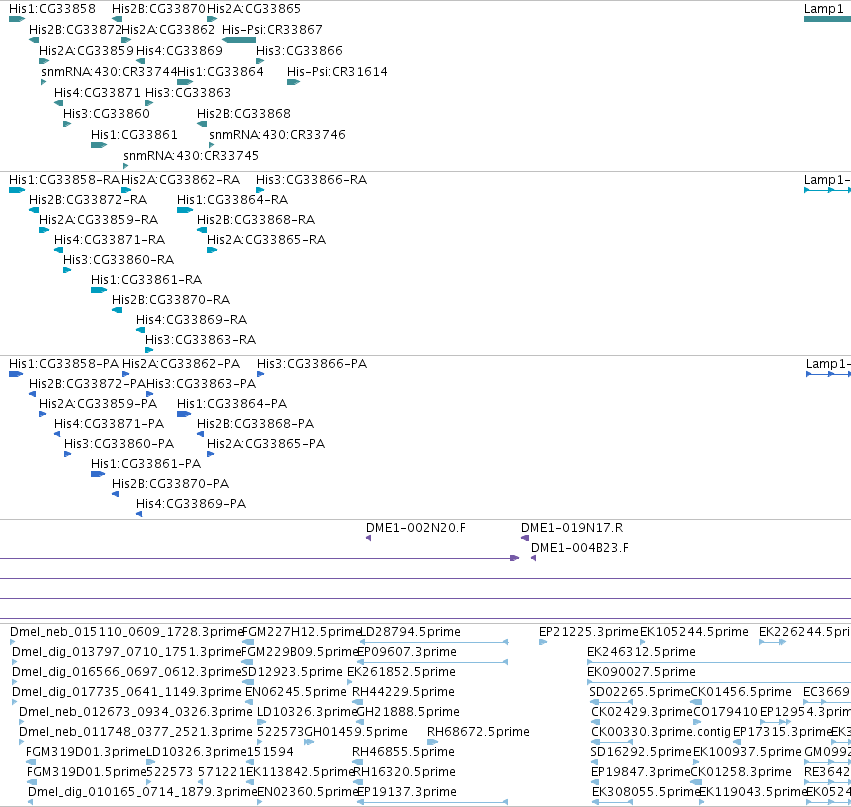Select the Lamp1 gene feature bar
Image resolution: width=851 pixels, height=807 pixels.
(x=827, y=19)
